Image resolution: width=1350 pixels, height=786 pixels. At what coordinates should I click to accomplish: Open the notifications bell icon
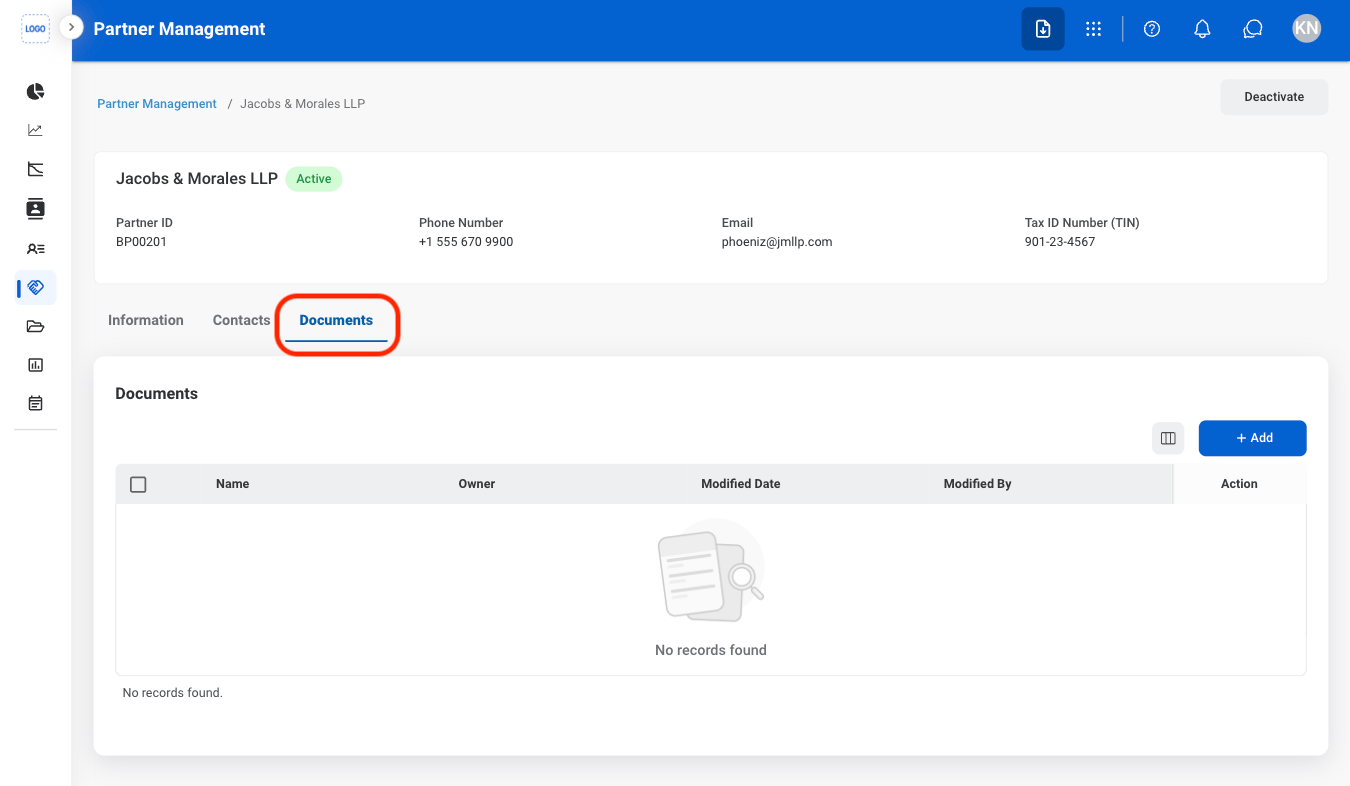coord(1203,29)
